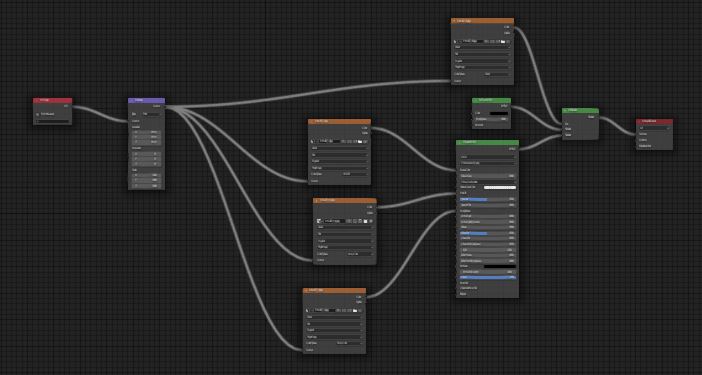The image size is (702, 375).
Task: Click new-image icon in bottom Image Texture node
Action: (349, 310)
